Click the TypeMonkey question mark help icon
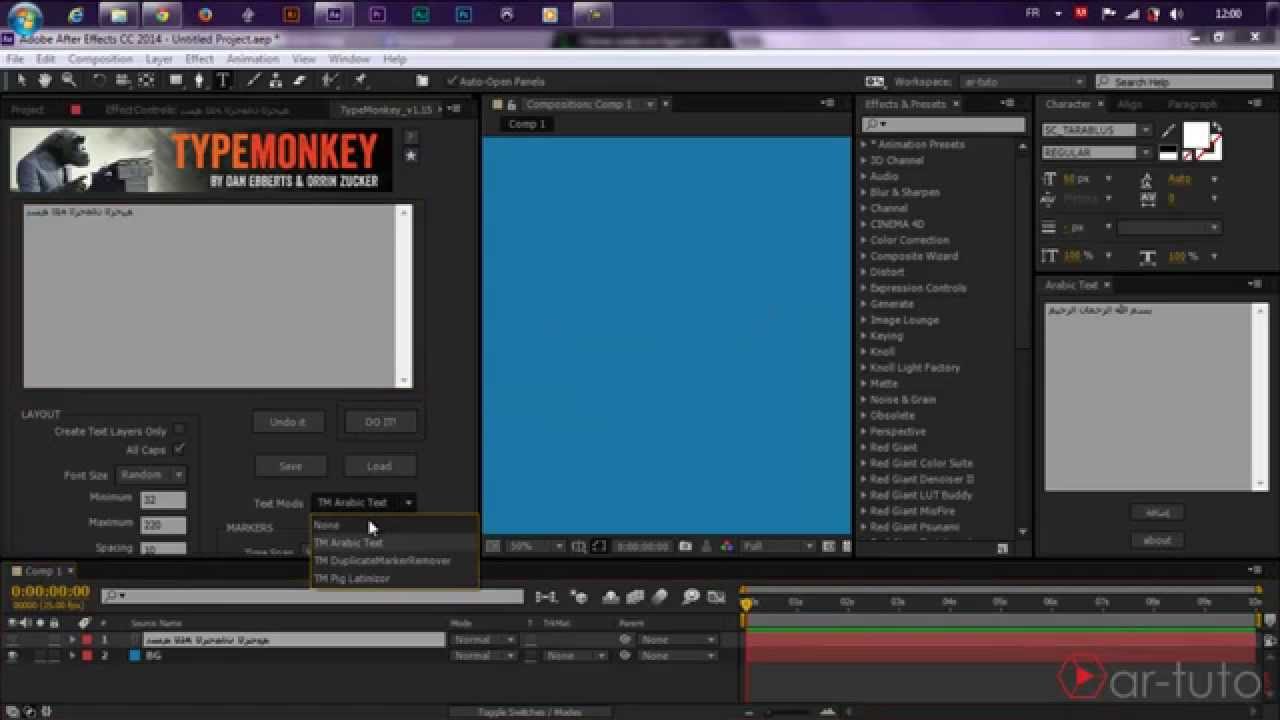 coord(410,137)
